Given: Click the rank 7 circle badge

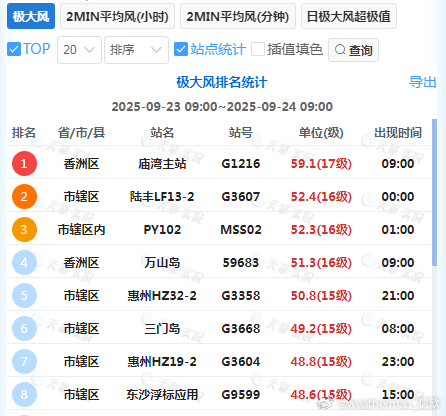Looking at the screenshot, I should 24,361.
